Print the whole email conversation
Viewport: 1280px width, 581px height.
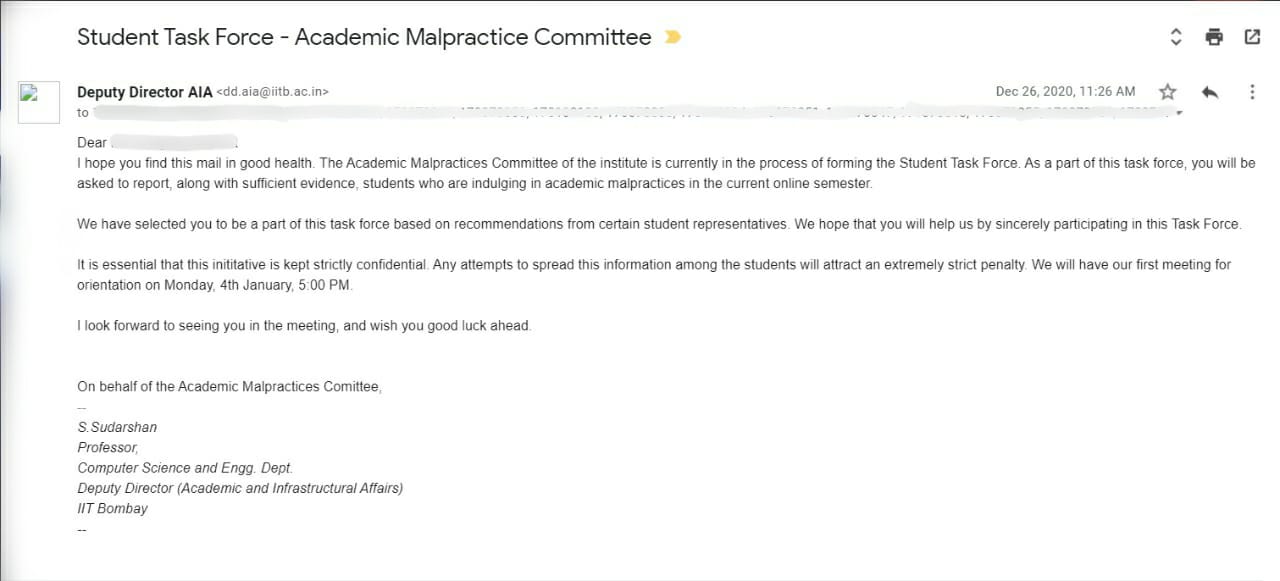(1214, 38)
